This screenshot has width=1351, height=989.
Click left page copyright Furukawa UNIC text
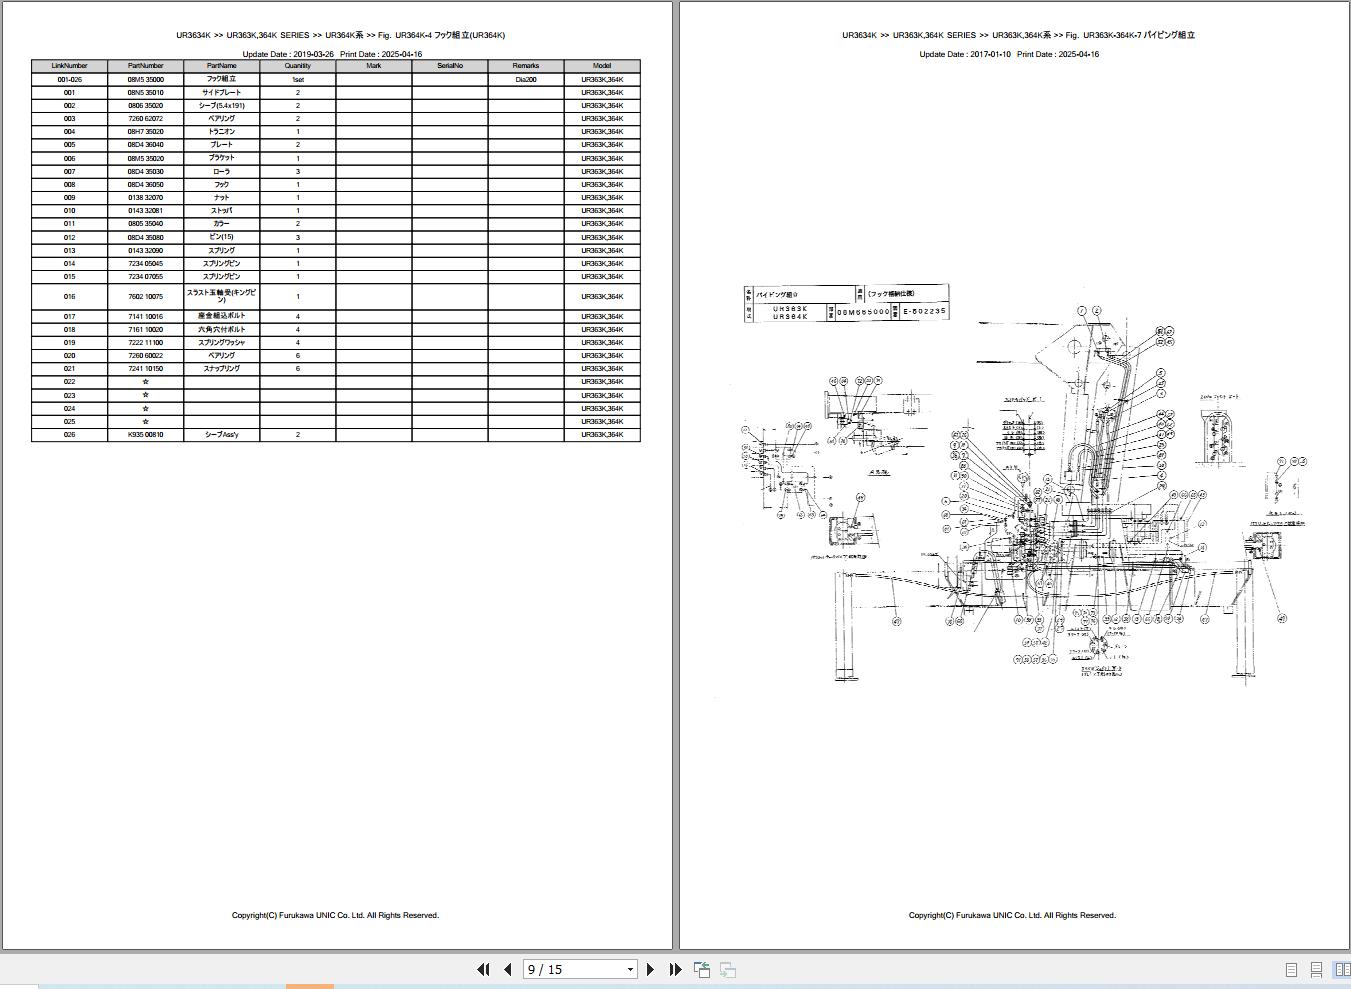click(335, 915)
